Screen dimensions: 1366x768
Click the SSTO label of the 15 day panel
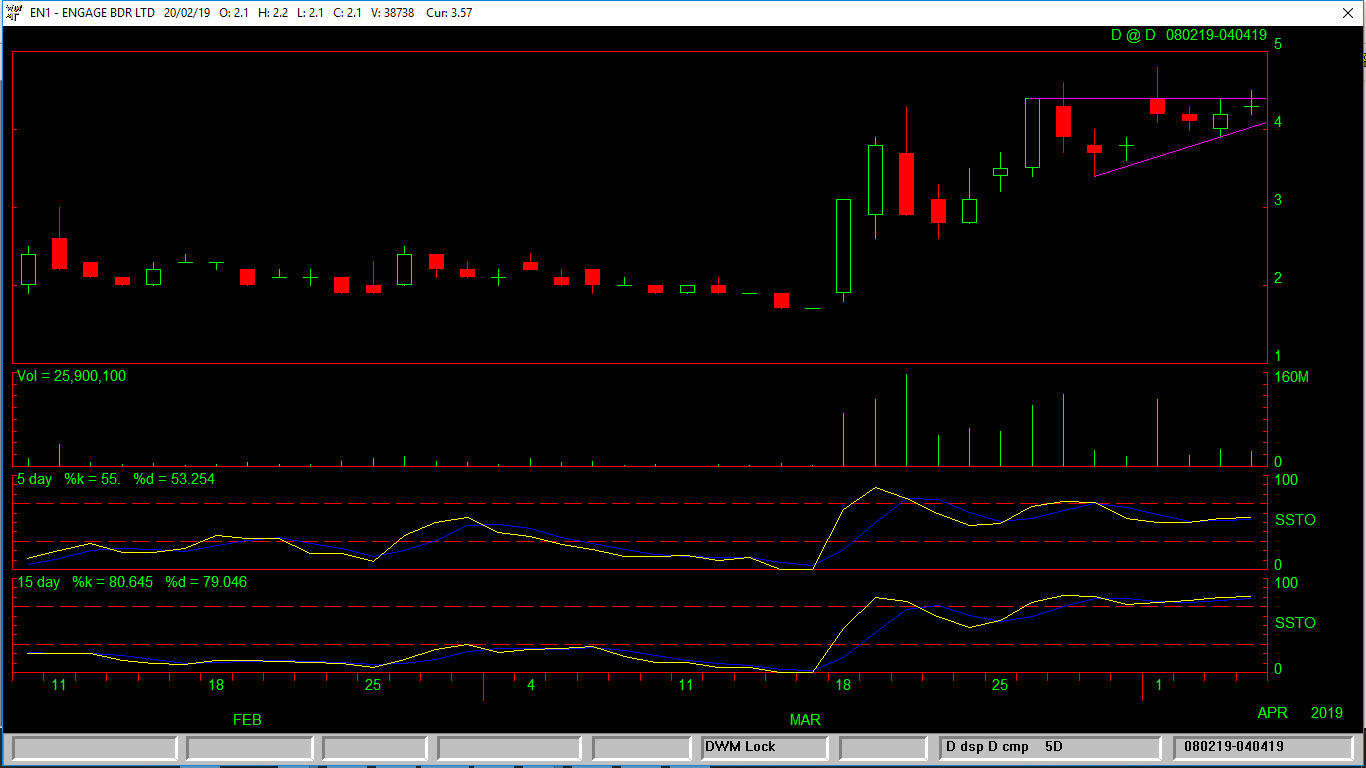[x=1295, y=623]
